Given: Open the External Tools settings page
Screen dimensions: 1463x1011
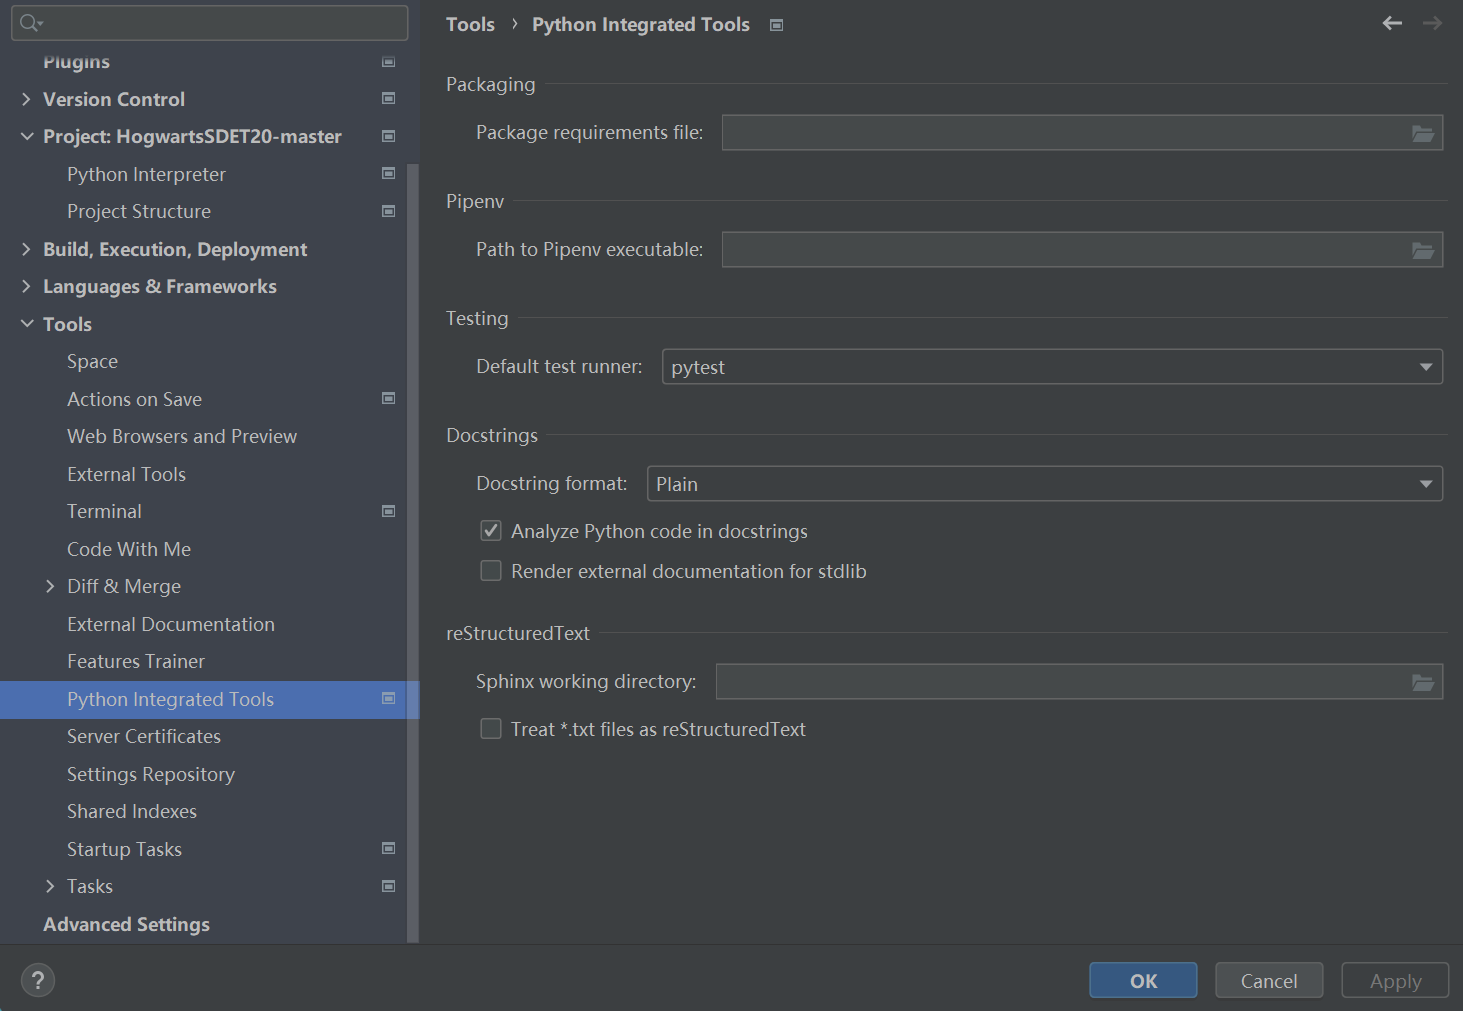Looking at the screenshot, I should click(126, 474).
